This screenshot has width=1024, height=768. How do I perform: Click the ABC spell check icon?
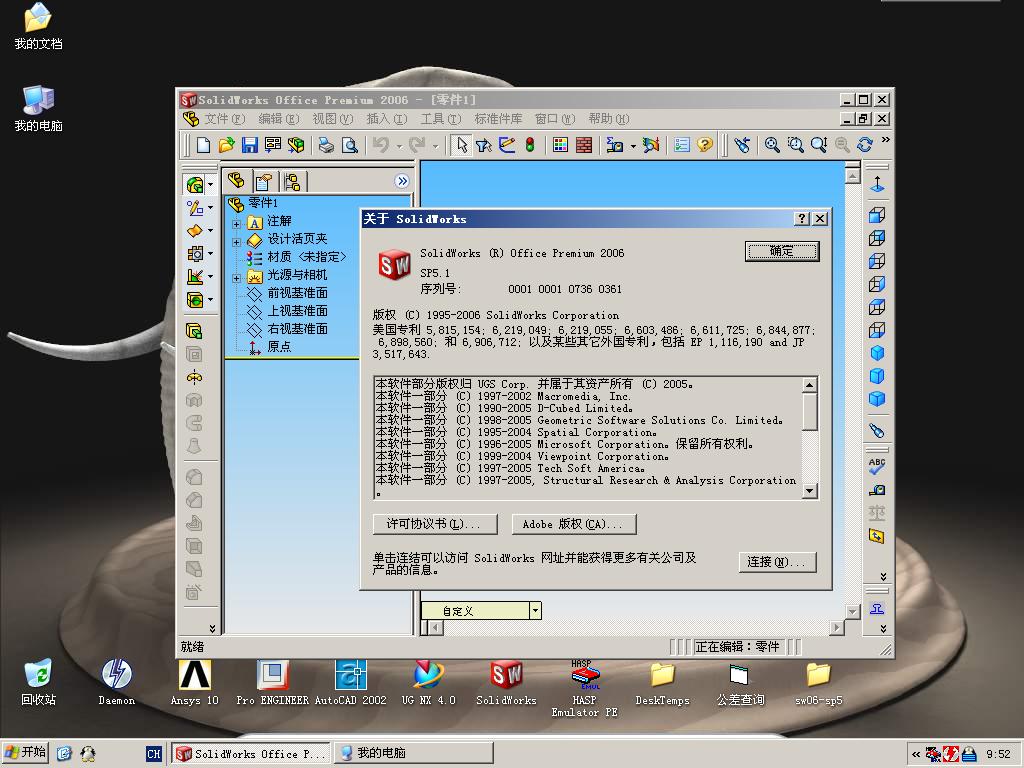click(x=877, y=466)
